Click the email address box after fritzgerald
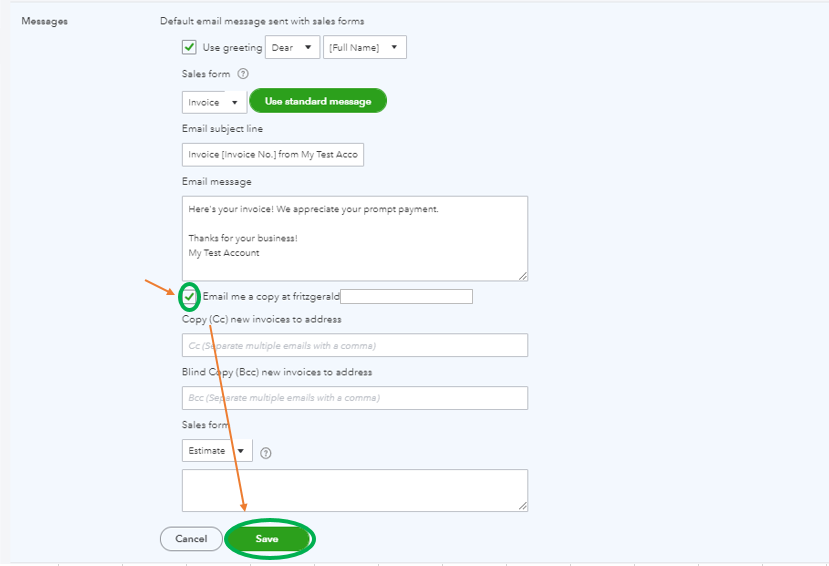829x566 pixels. 407,296
